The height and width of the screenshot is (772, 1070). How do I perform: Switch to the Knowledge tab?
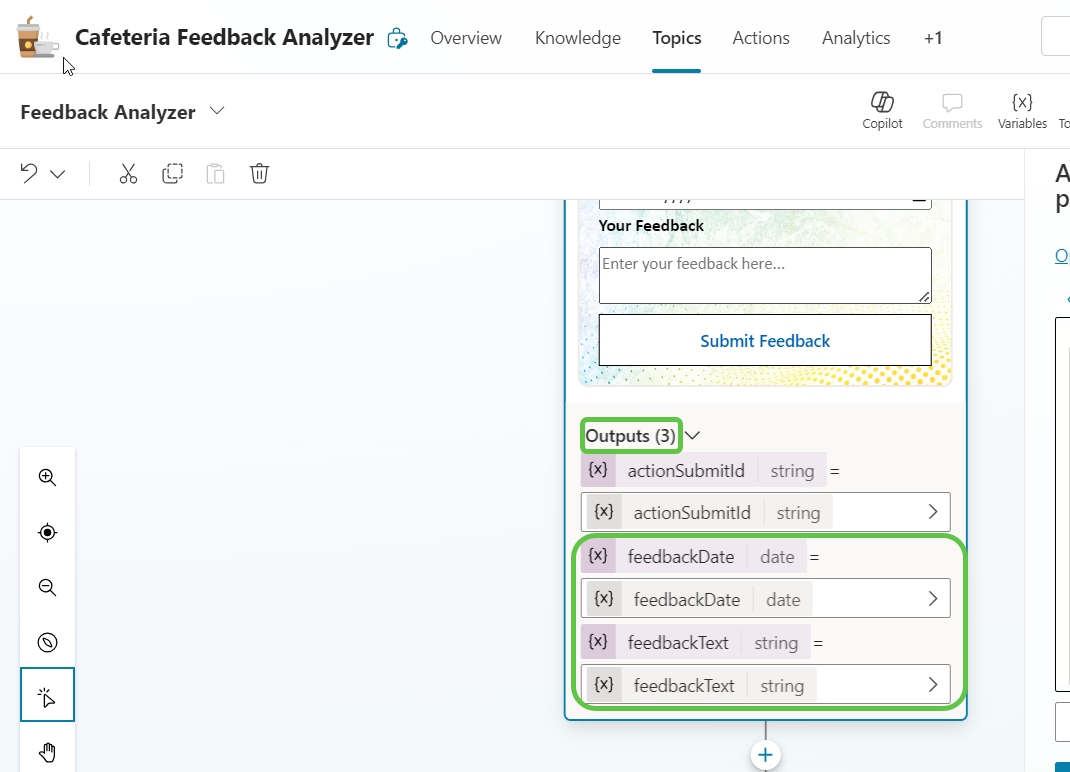point(577,38)
